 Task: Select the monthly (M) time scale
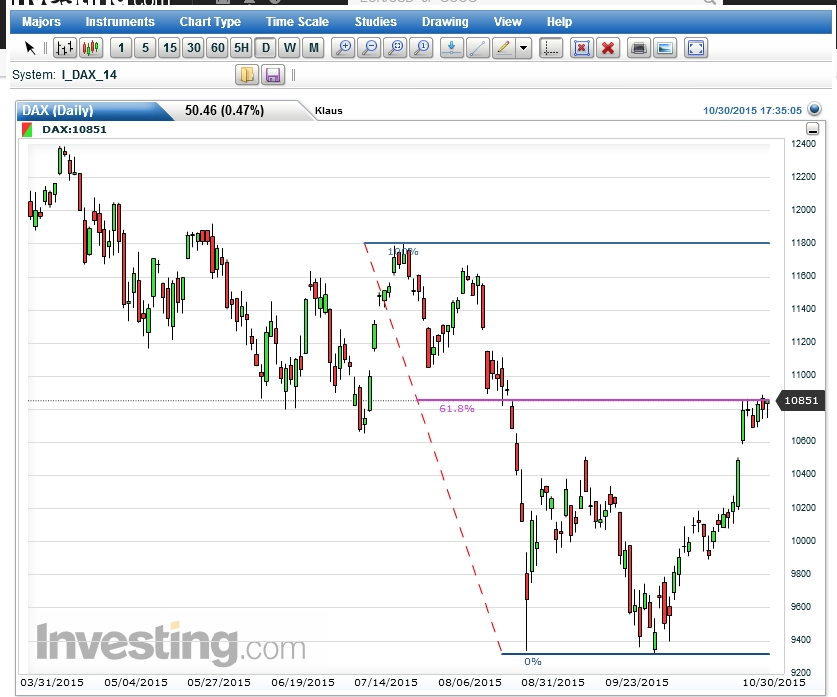pyautogui.click(x=314, y=48)
